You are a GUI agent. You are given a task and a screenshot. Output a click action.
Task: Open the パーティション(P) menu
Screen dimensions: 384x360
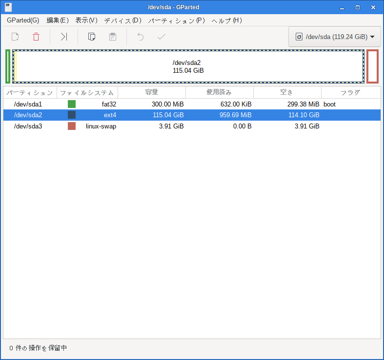(x=176, y=20)
